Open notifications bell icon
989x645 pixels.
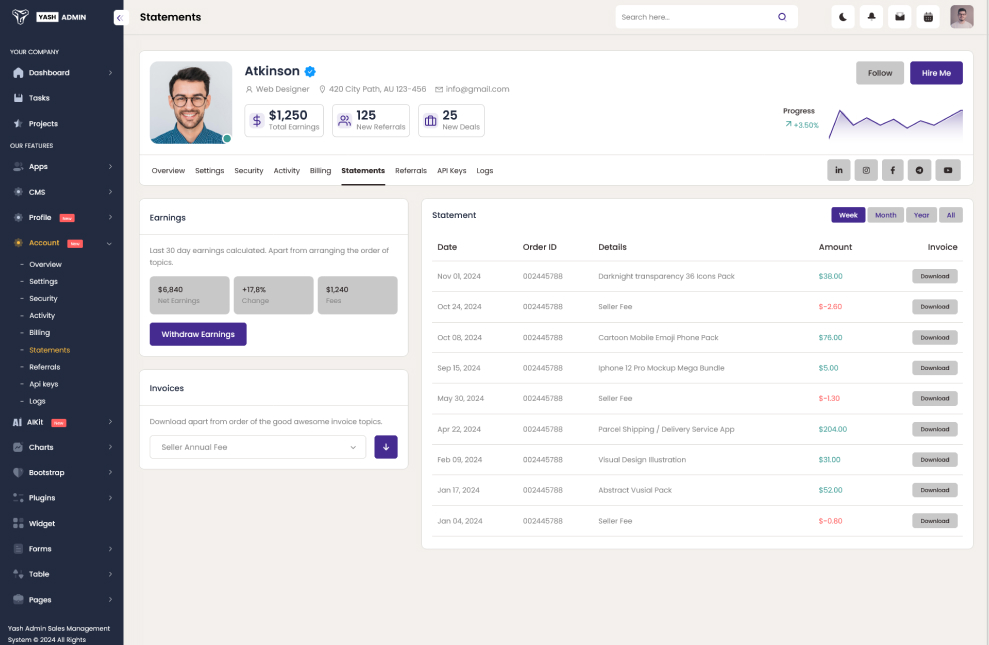[x=871, y=17]
